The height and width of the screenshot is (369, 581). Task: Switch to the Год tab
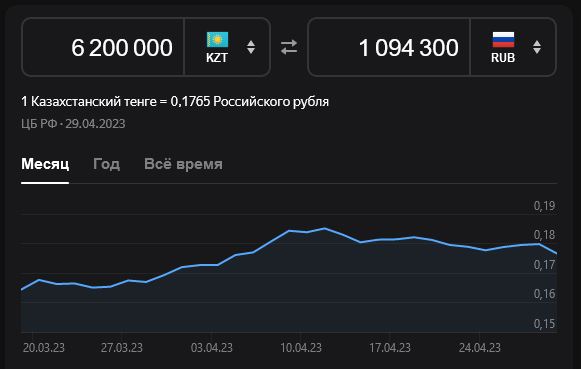click(106, 164)
